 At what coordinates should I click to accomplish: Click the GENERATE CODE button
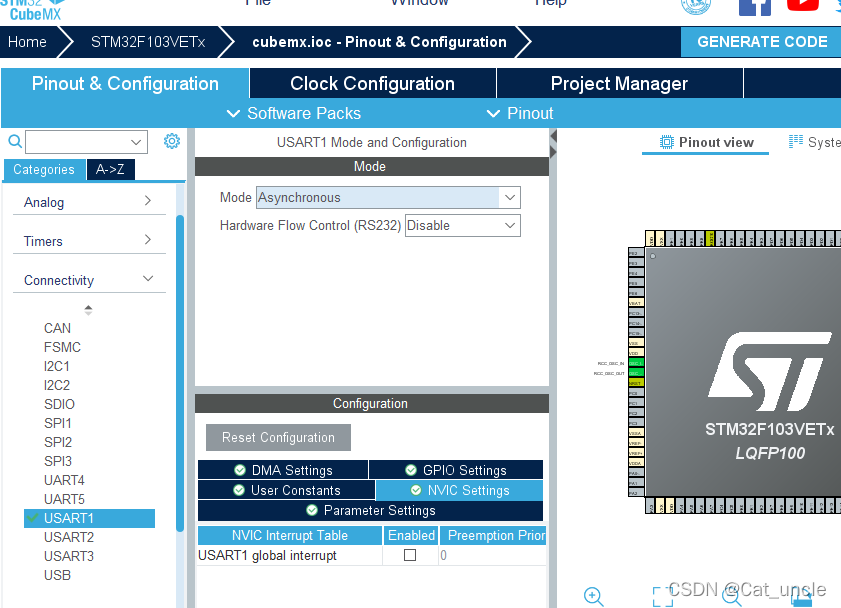[761, 42]
